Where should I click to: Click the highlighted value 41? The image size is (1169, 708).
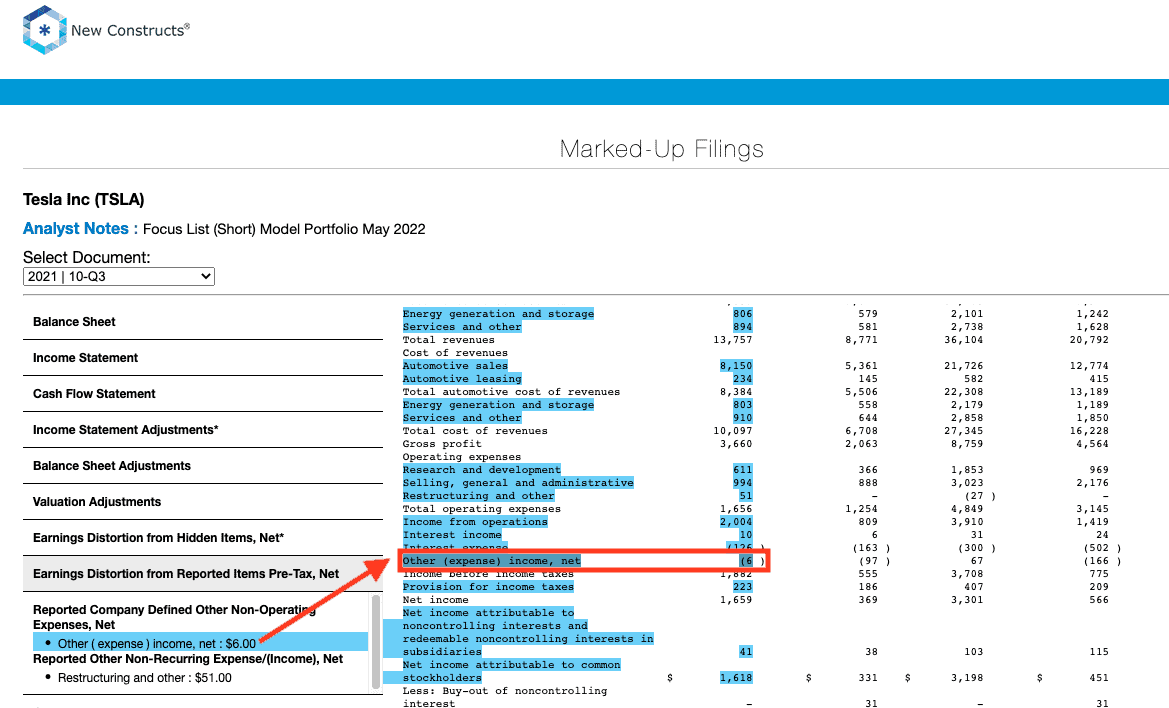[x=746, y=652]
